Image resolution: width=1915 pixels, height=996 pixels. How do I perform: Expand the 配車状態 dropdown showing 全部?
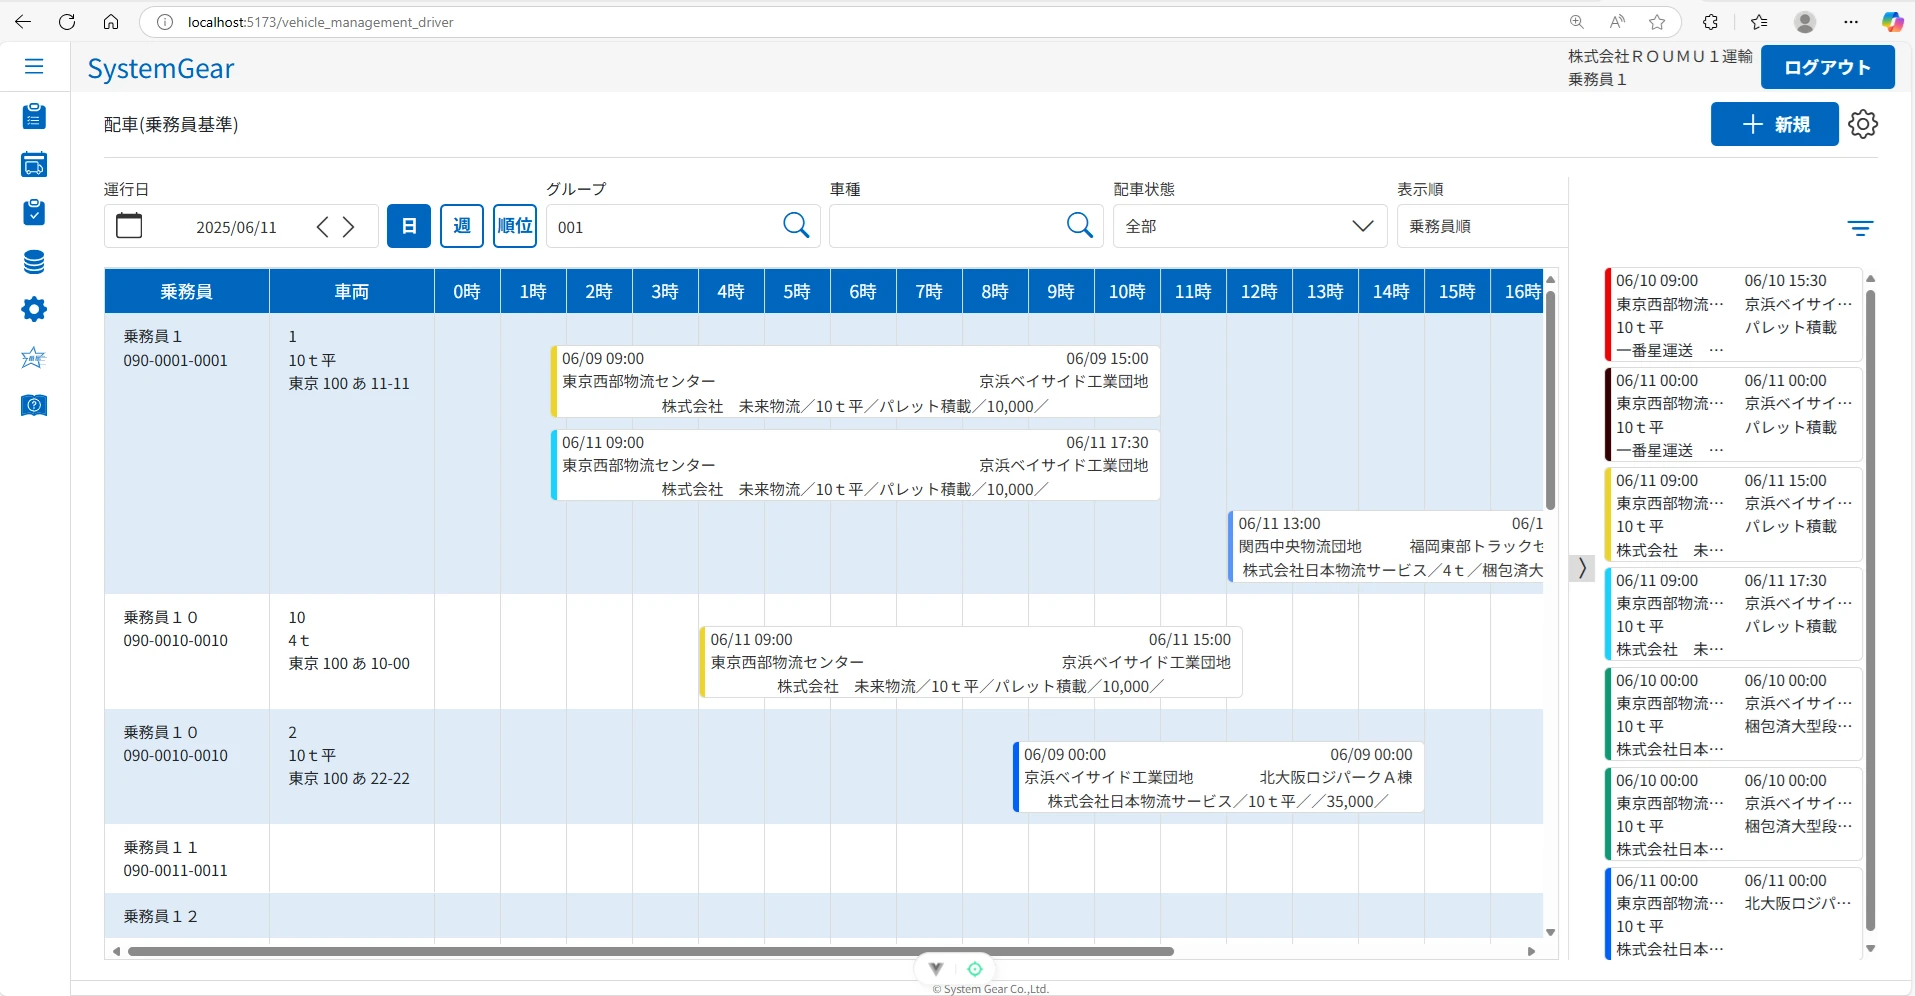click(x=1249, y=226)
